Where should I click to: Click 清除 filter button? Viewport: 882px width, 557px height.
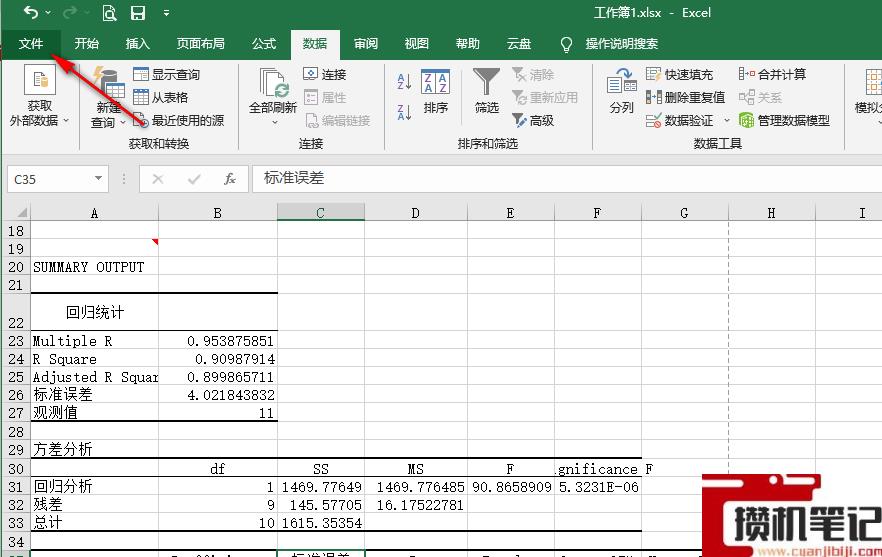pyautogui.click(x=533, y=74)
